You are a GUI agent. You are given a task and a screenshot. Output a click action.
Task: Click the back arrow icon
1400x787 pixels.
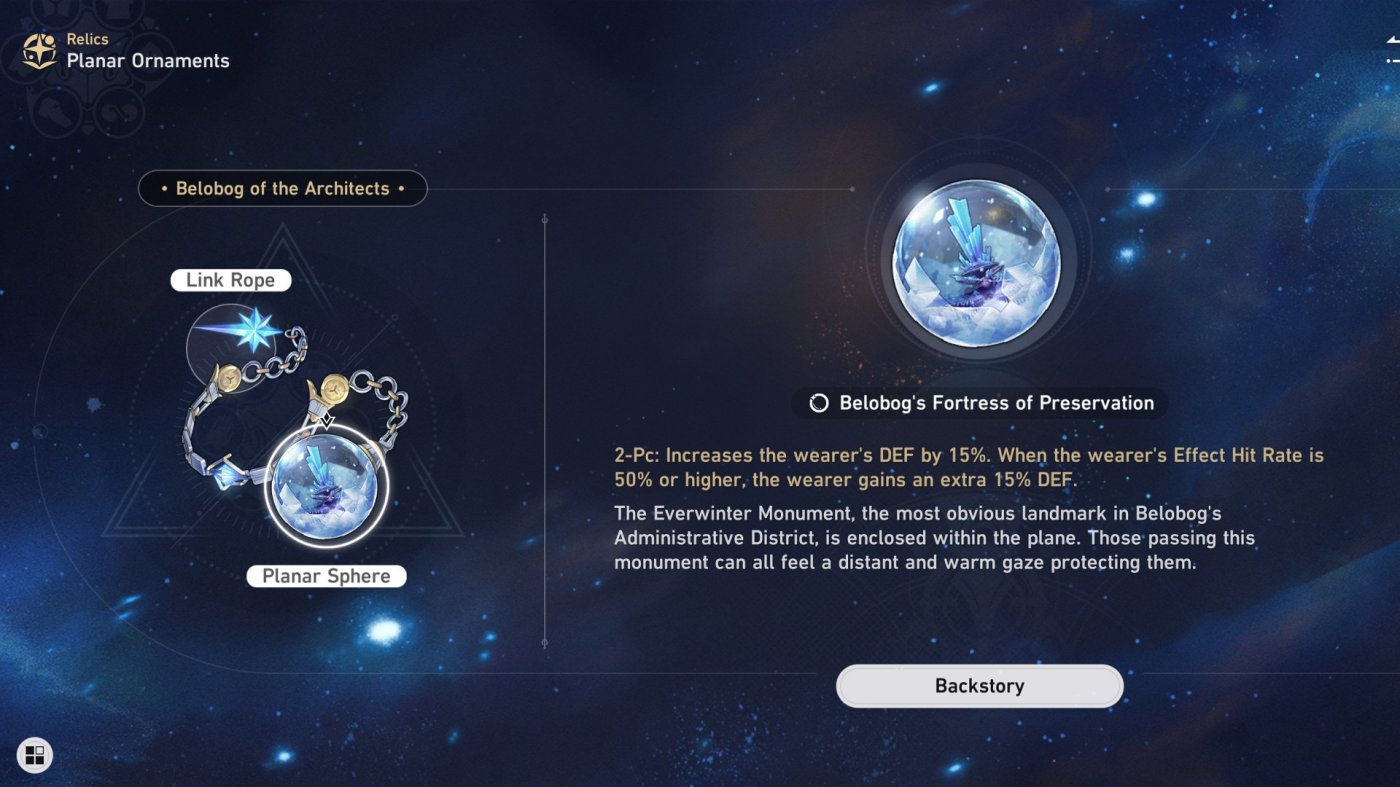pos(1392,40)
